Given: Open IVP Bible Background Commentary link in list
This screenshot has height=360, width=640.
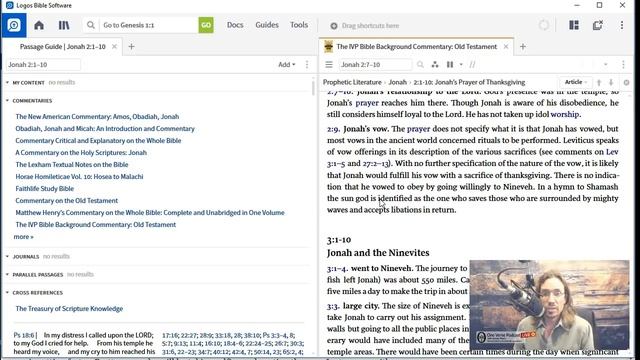Looking at the screenshot, I should pos(96,224).
